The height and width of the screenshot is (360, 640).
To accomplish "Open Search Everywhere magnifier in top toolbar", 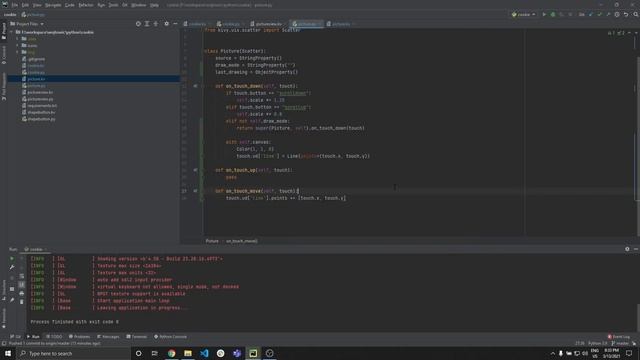I will 636,14.
